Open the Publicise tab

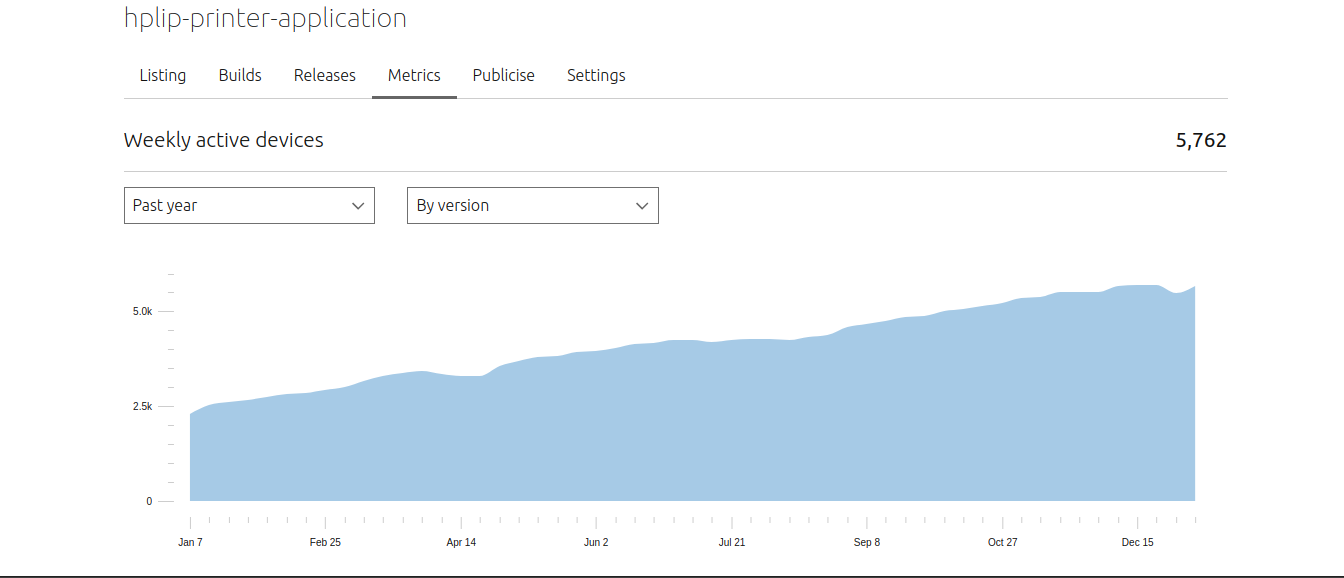point(504,75)
